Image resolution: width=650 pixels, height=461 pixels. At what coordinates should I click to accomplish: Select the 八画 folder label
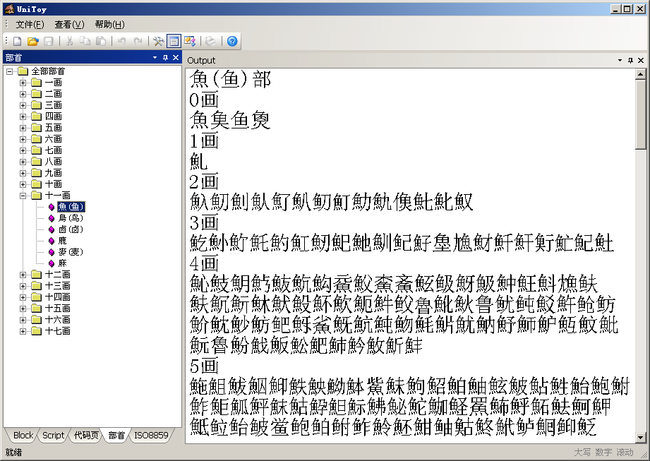point(53,162)
